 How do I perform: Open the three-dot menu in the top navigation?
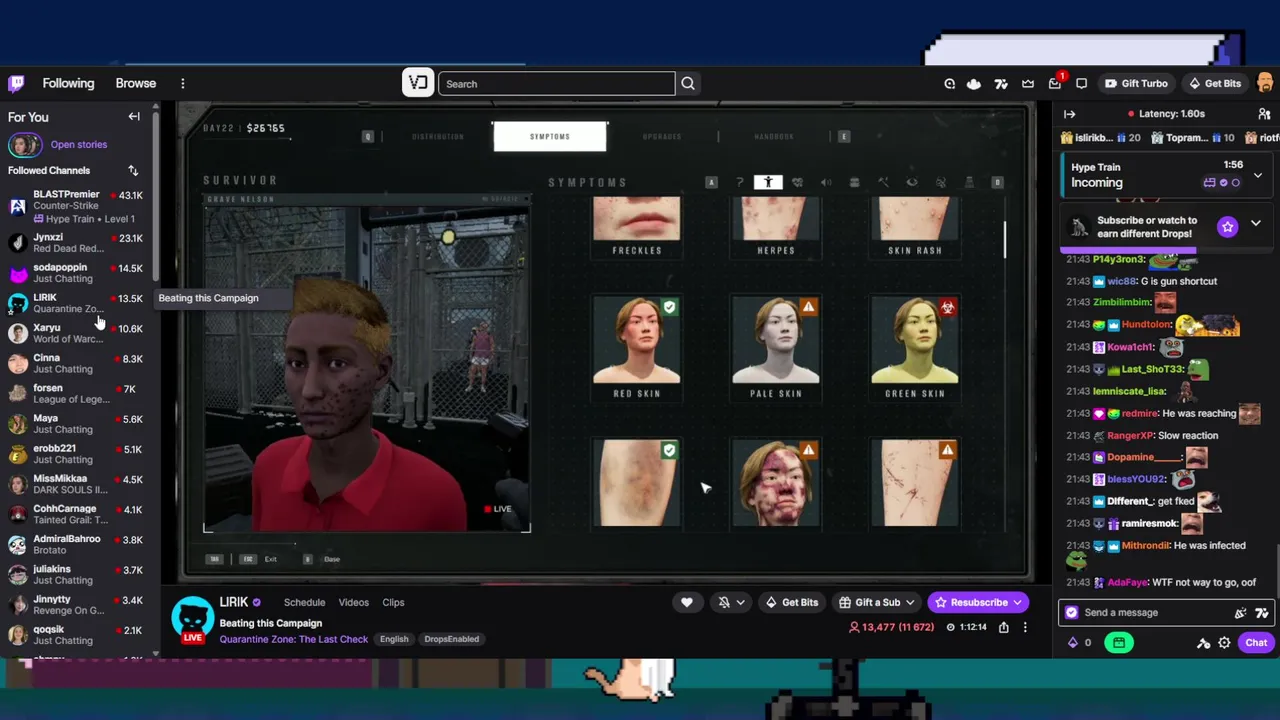click(183, 84)
